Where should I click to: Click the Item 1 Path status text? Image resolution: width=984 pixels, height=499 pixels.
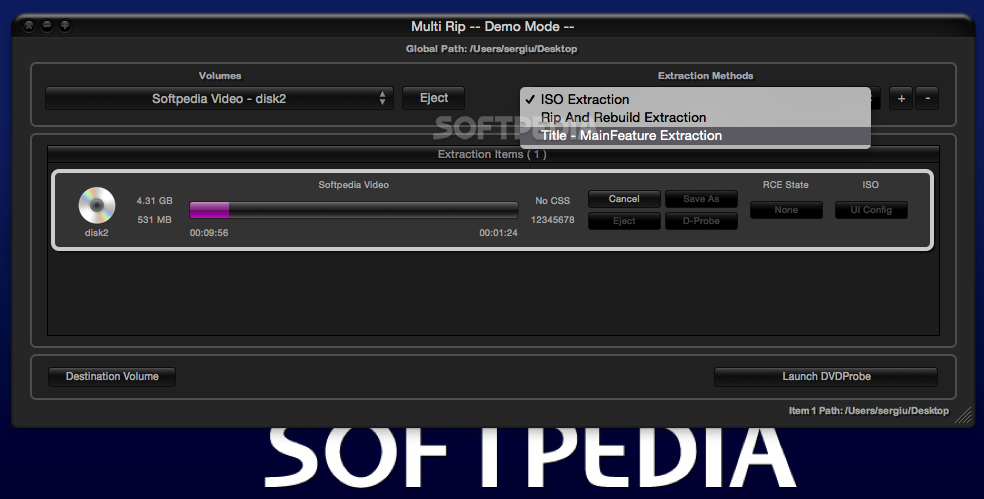869,411
